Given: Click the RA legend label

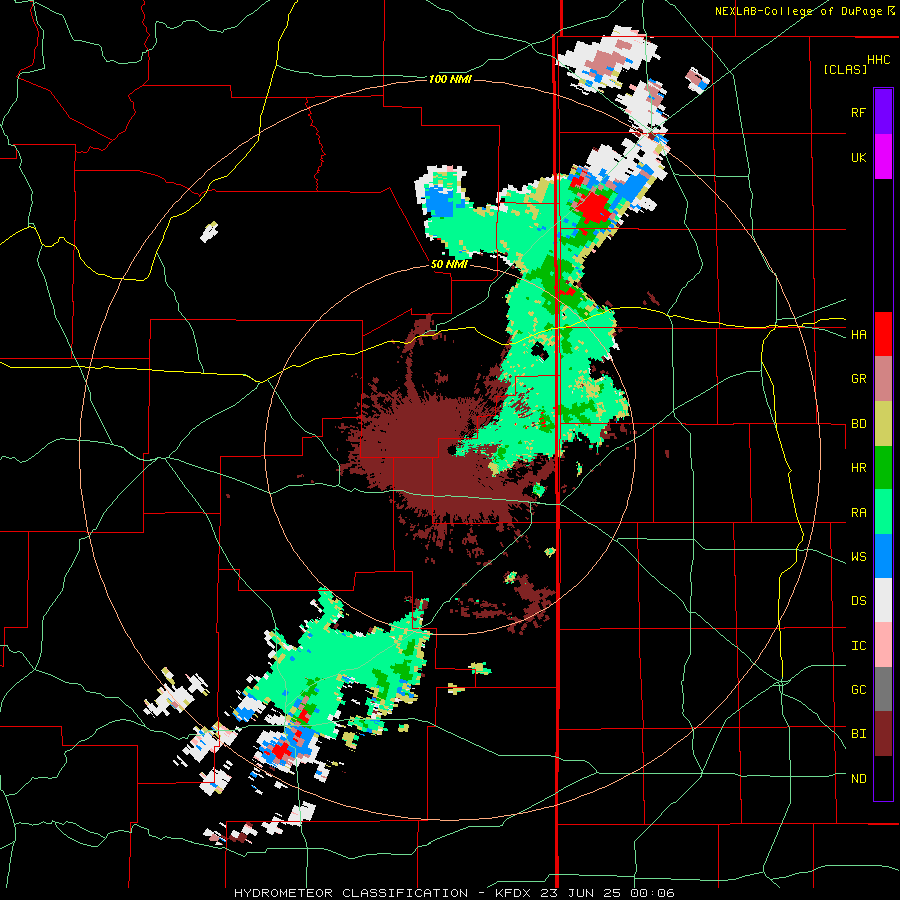Looking at the screenshot, I should (x=858, y=513).
